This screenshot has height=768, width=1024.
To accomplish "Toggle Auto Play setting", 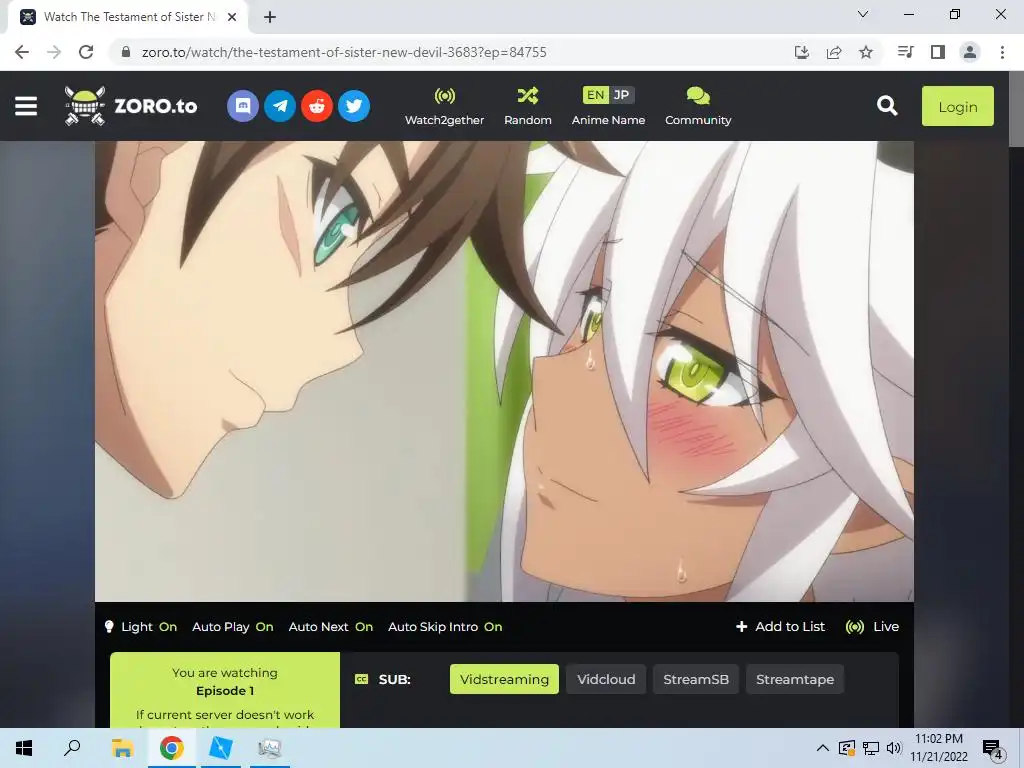I will tap(232, 627).
